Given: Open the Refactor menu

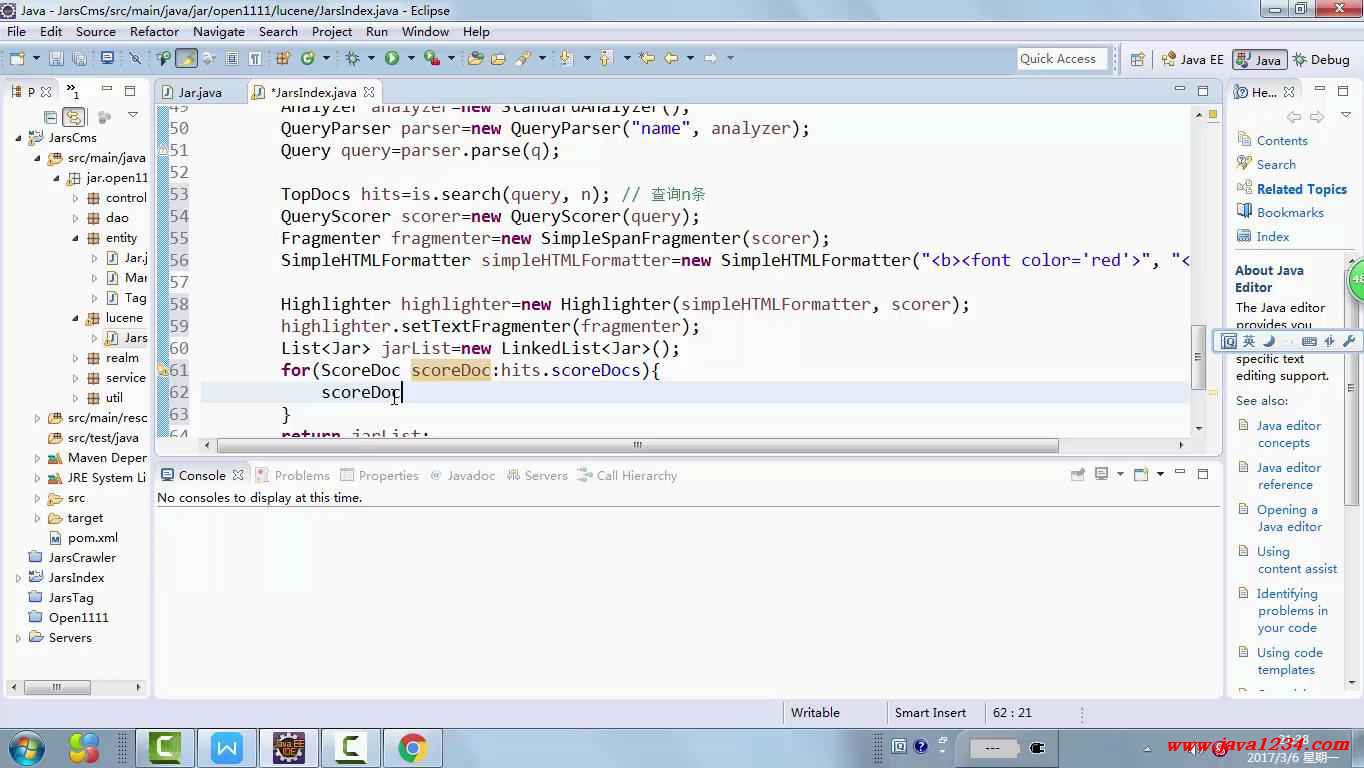Looking at the screenshot, I should (154, 31).
